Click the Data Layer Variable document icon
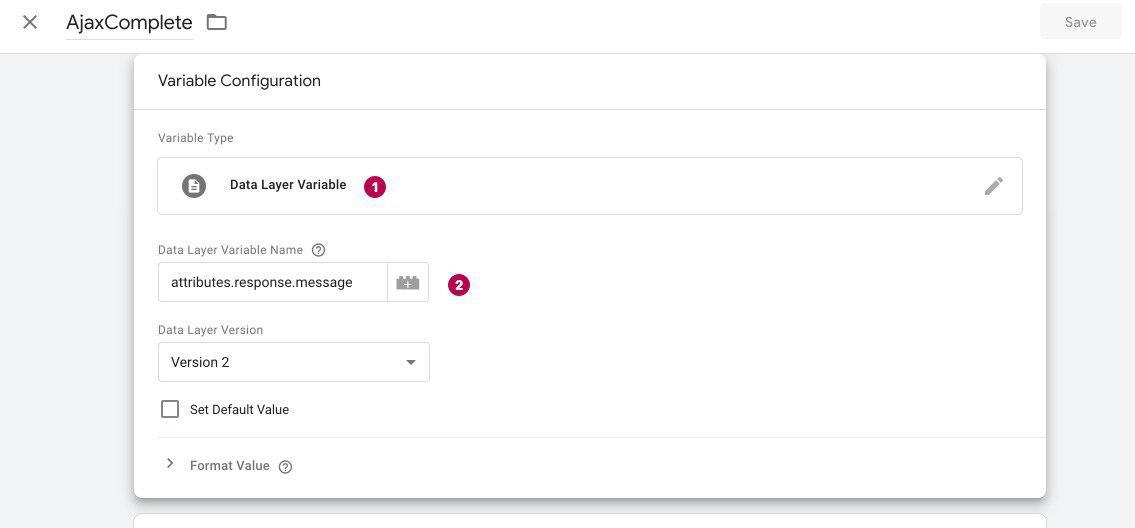Image resolution: width=1135 pixels, height=528 pixels. tap(193, 186)
